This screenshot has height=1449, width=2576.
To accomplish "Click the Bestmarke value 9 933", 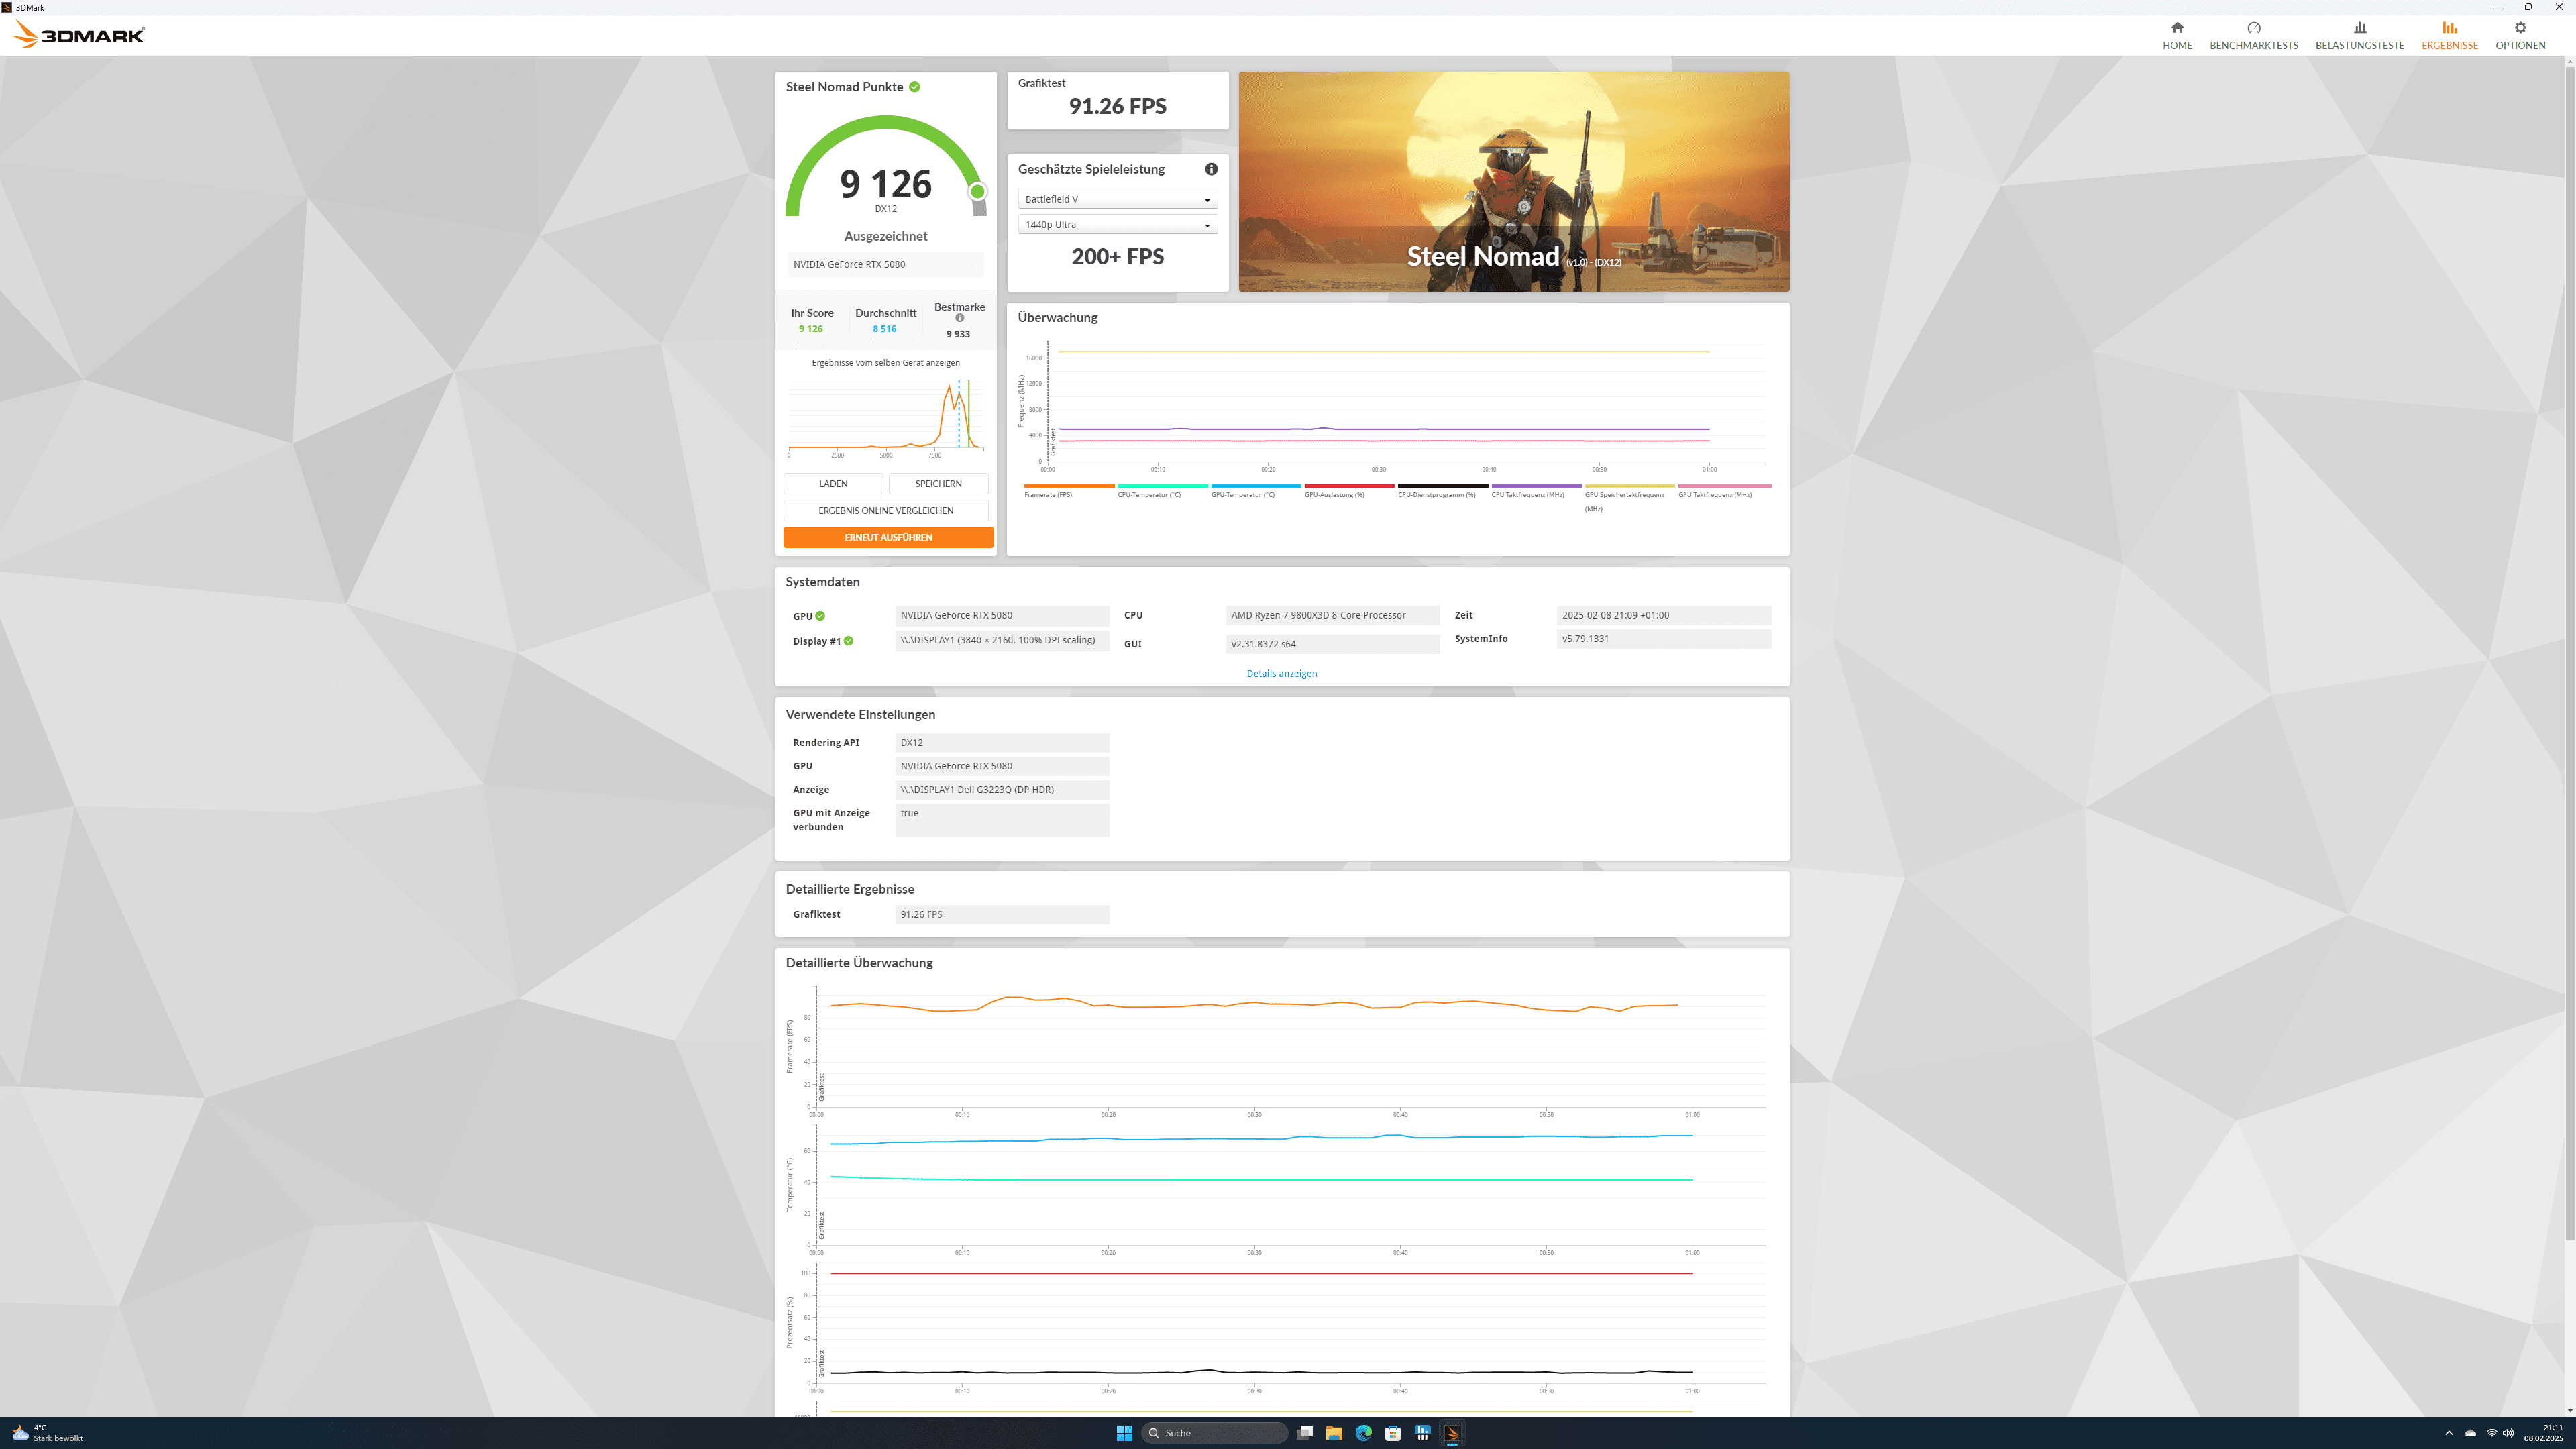I will point(958,335).
